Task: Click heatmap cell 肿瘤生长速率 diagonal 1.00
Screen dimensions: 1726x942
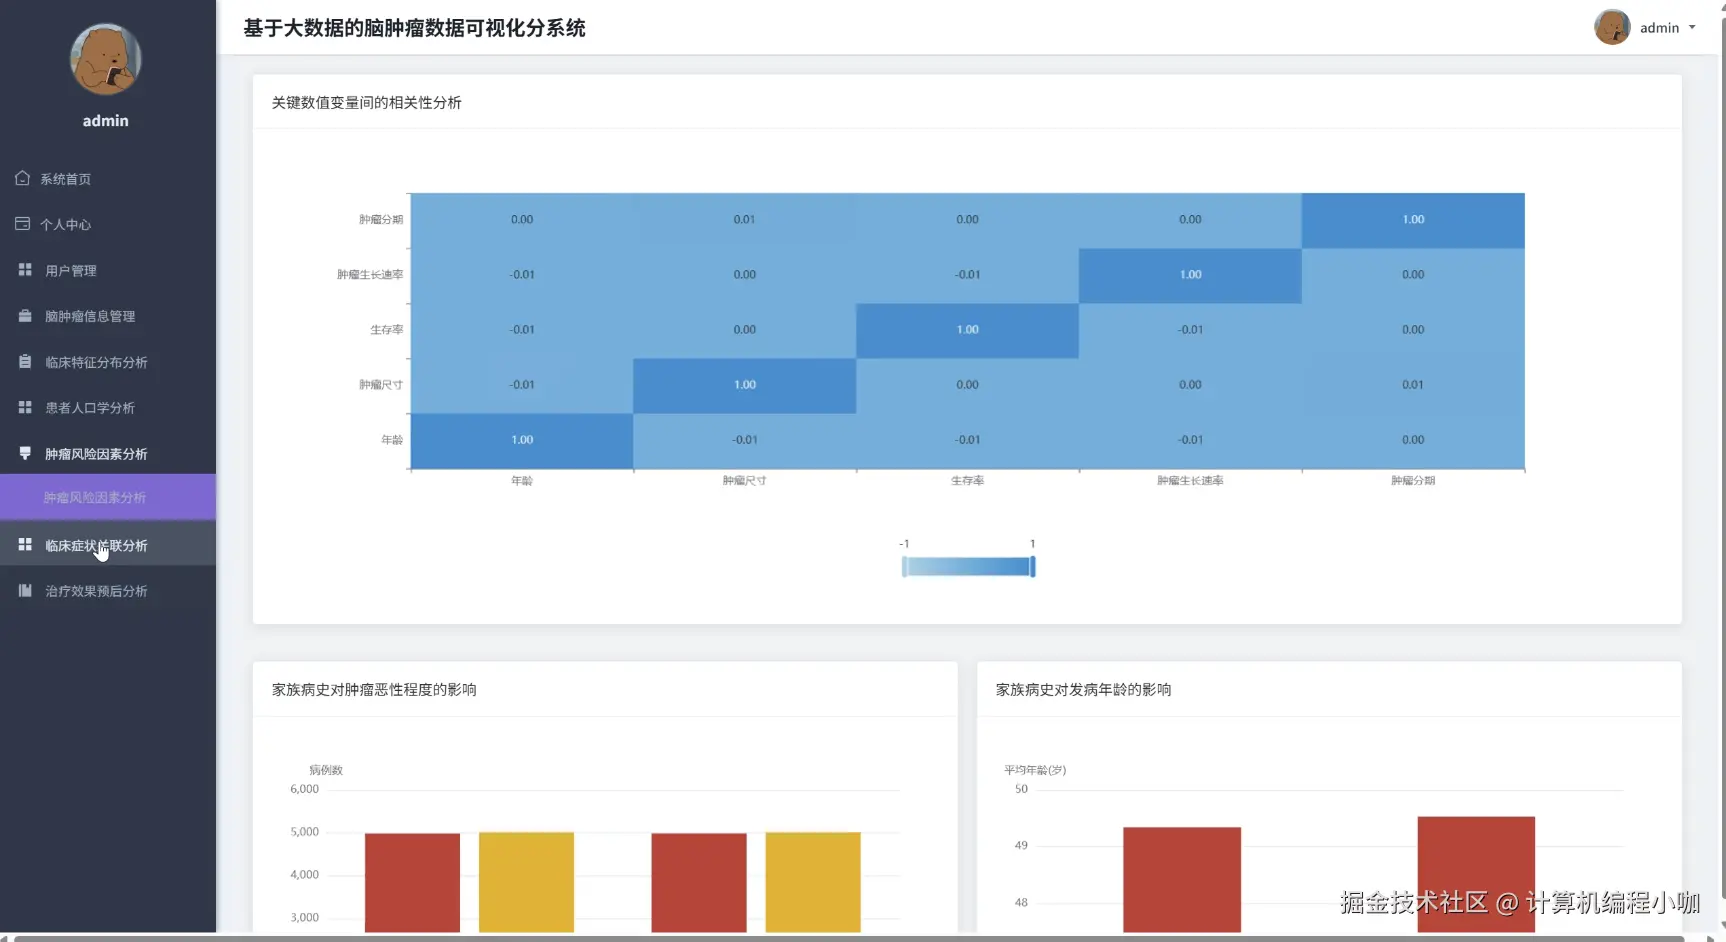Action: 1190,275
